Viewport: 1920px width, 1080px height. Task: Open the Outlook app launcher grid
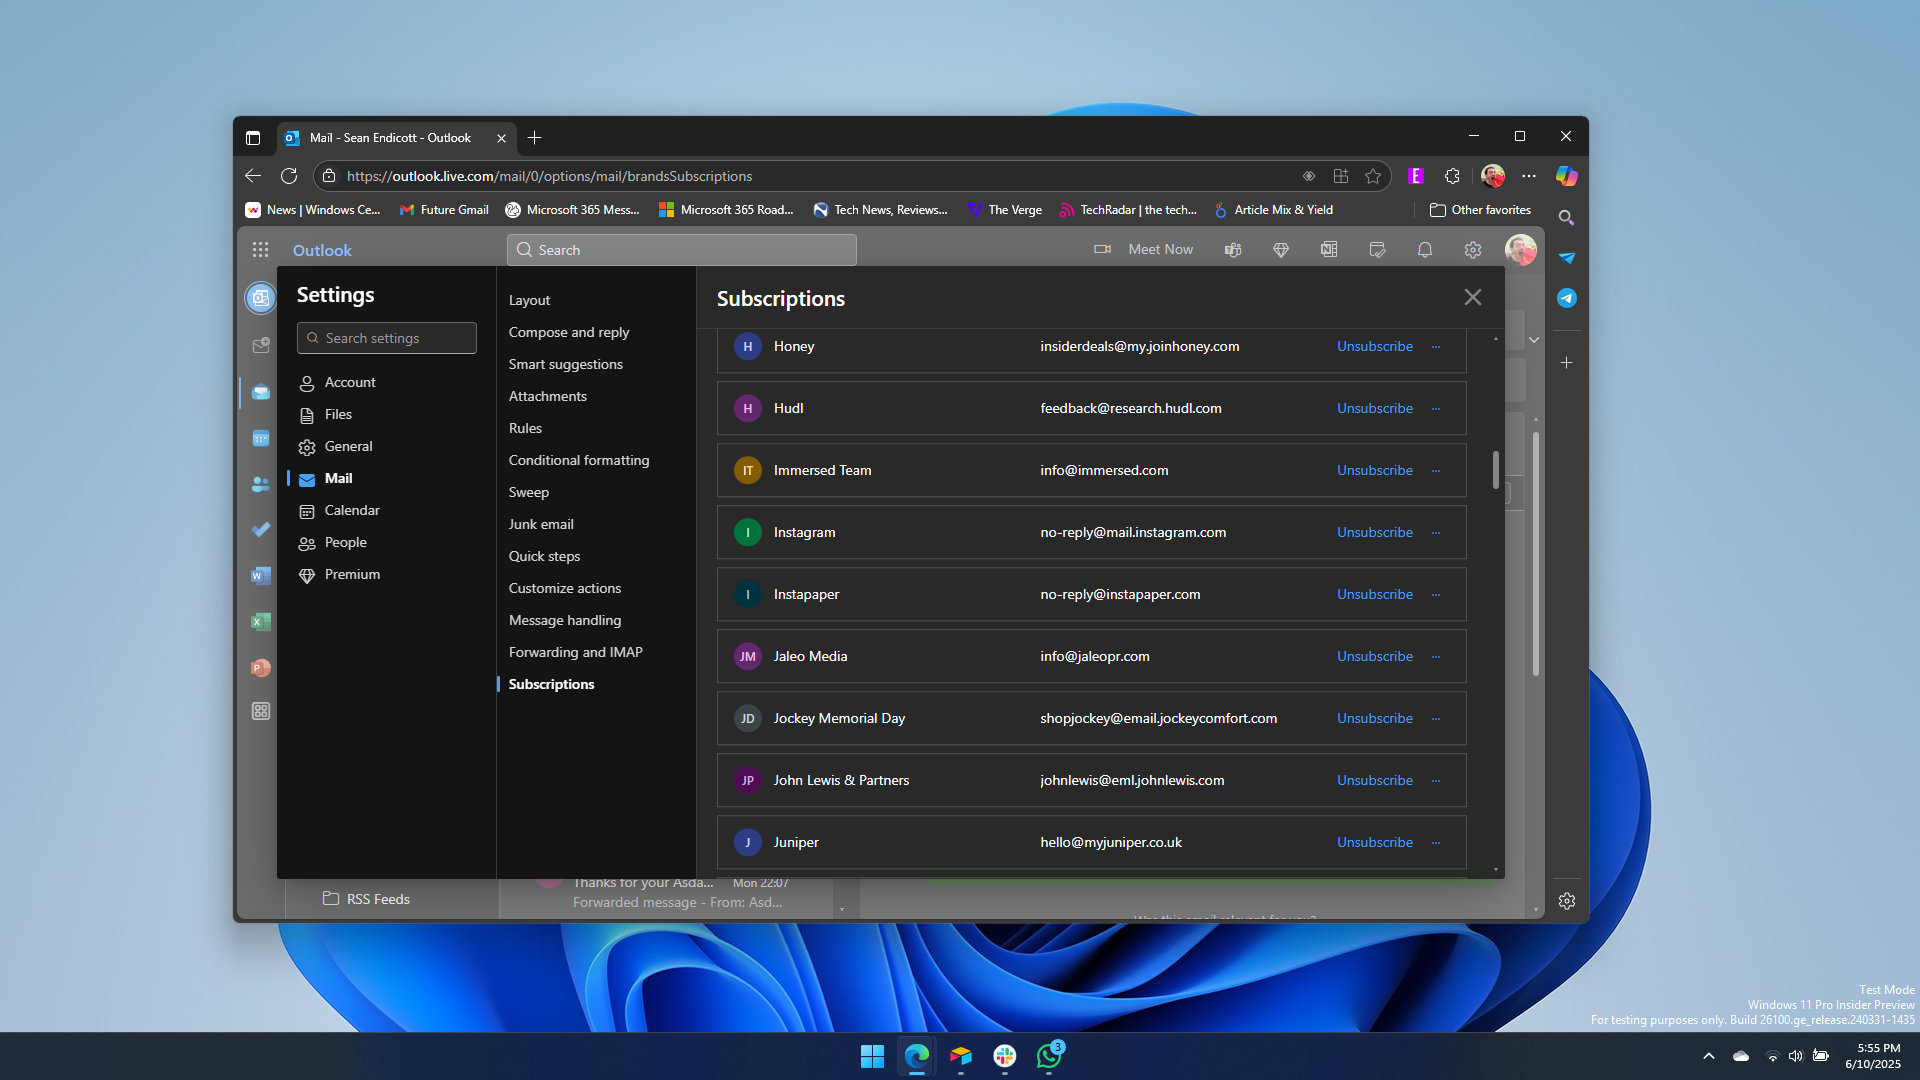coord(260,250)
